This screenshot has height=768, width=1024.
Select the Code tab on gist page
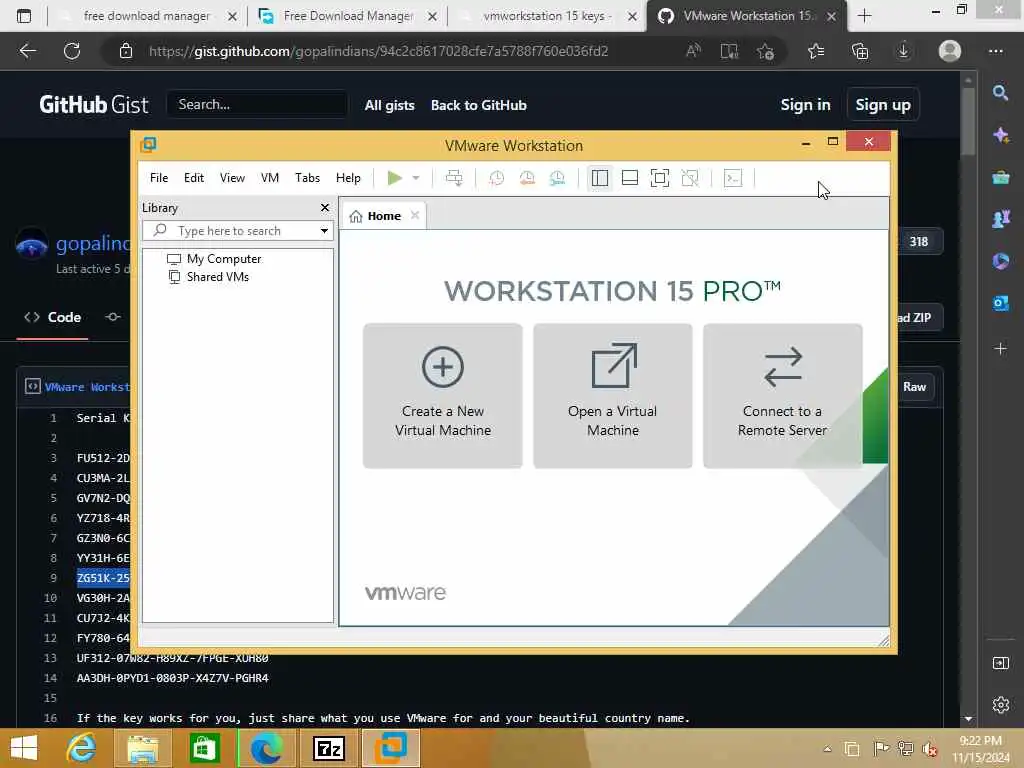tap(52, 317)
